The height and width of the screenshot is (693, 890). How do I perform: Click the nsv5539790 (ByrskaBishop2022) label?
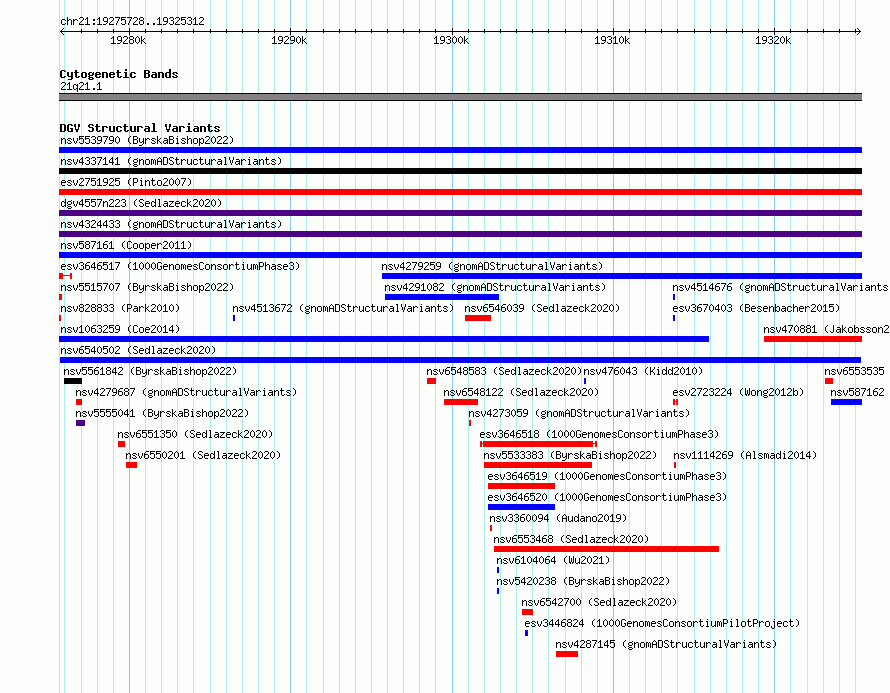point(147,140)
